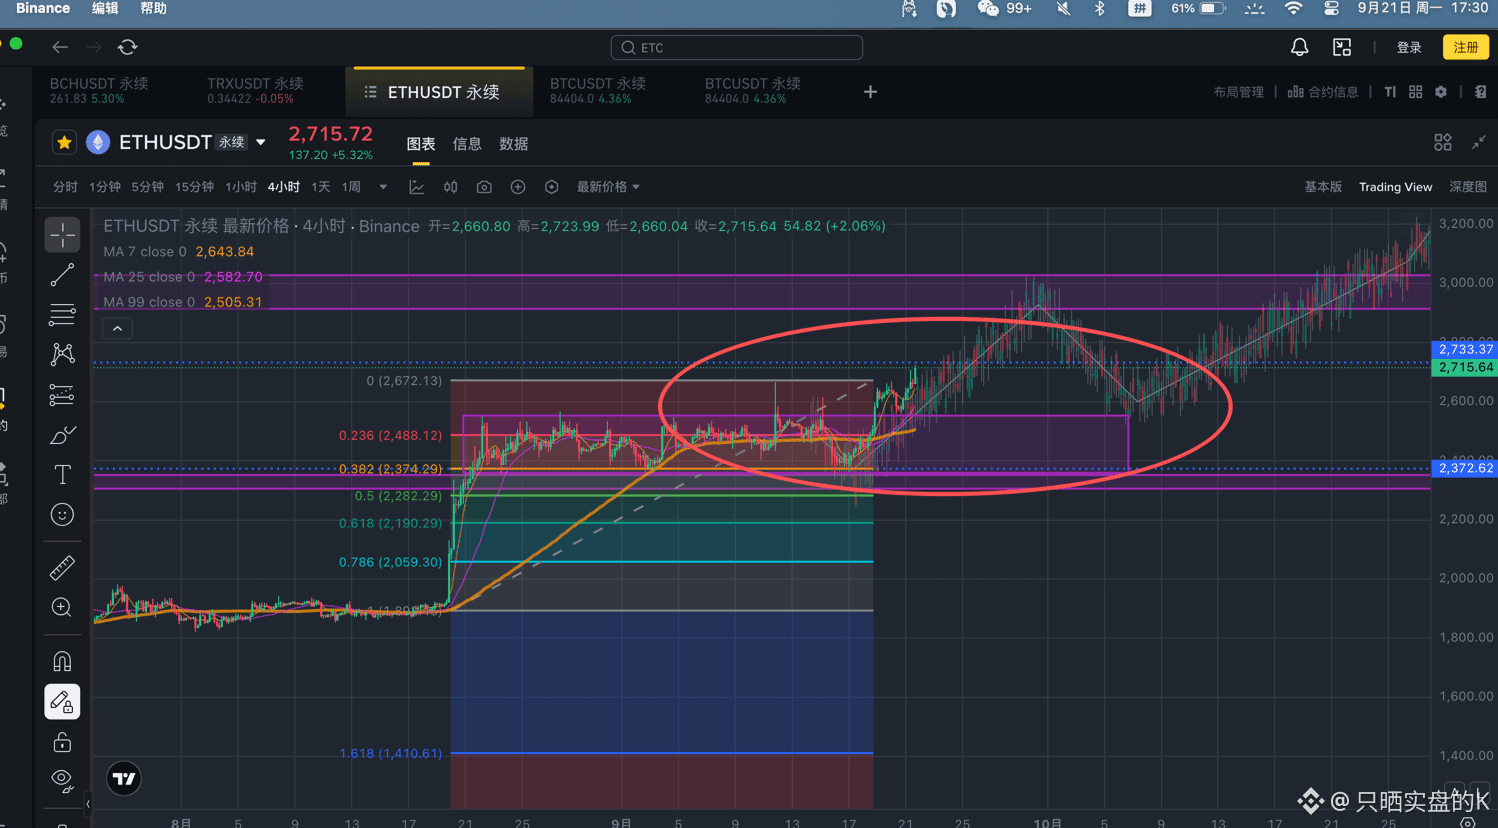The width and height of the screenshot is (1498, 828).
Task: Choose the brush drawing tool
Action: pyautogui.click(x=62, y=435)
